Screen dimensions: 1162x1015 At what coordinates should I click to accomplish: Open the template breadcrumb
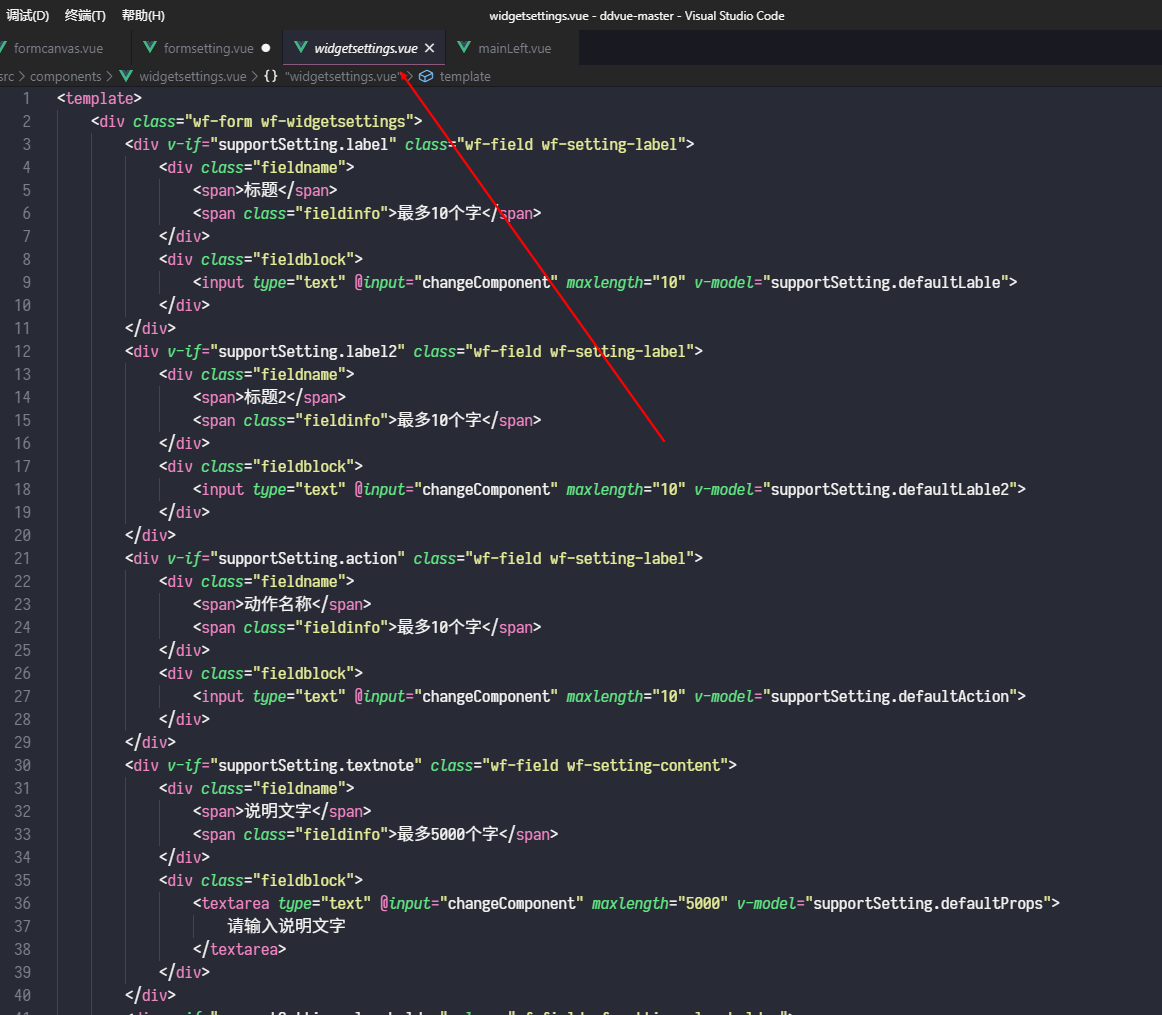pyautogui.click(x=465, y=76)
